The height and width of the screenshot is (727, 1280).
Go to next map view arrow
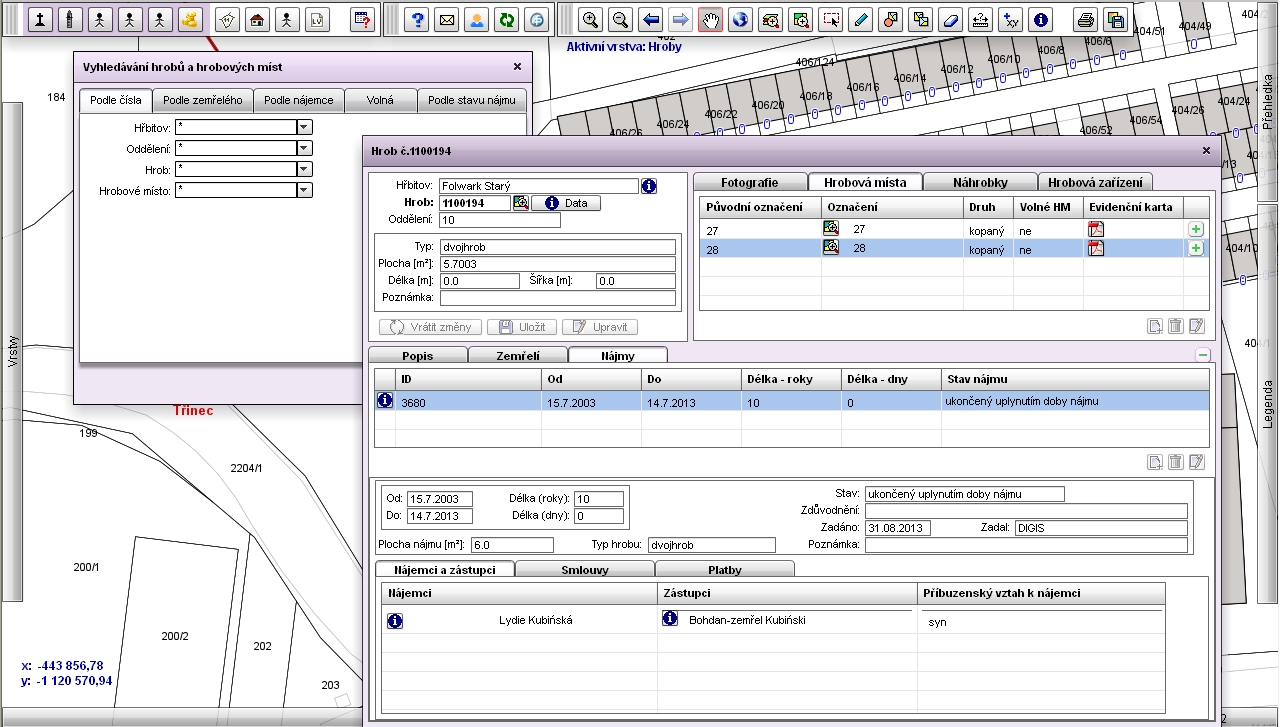point(681,20)
